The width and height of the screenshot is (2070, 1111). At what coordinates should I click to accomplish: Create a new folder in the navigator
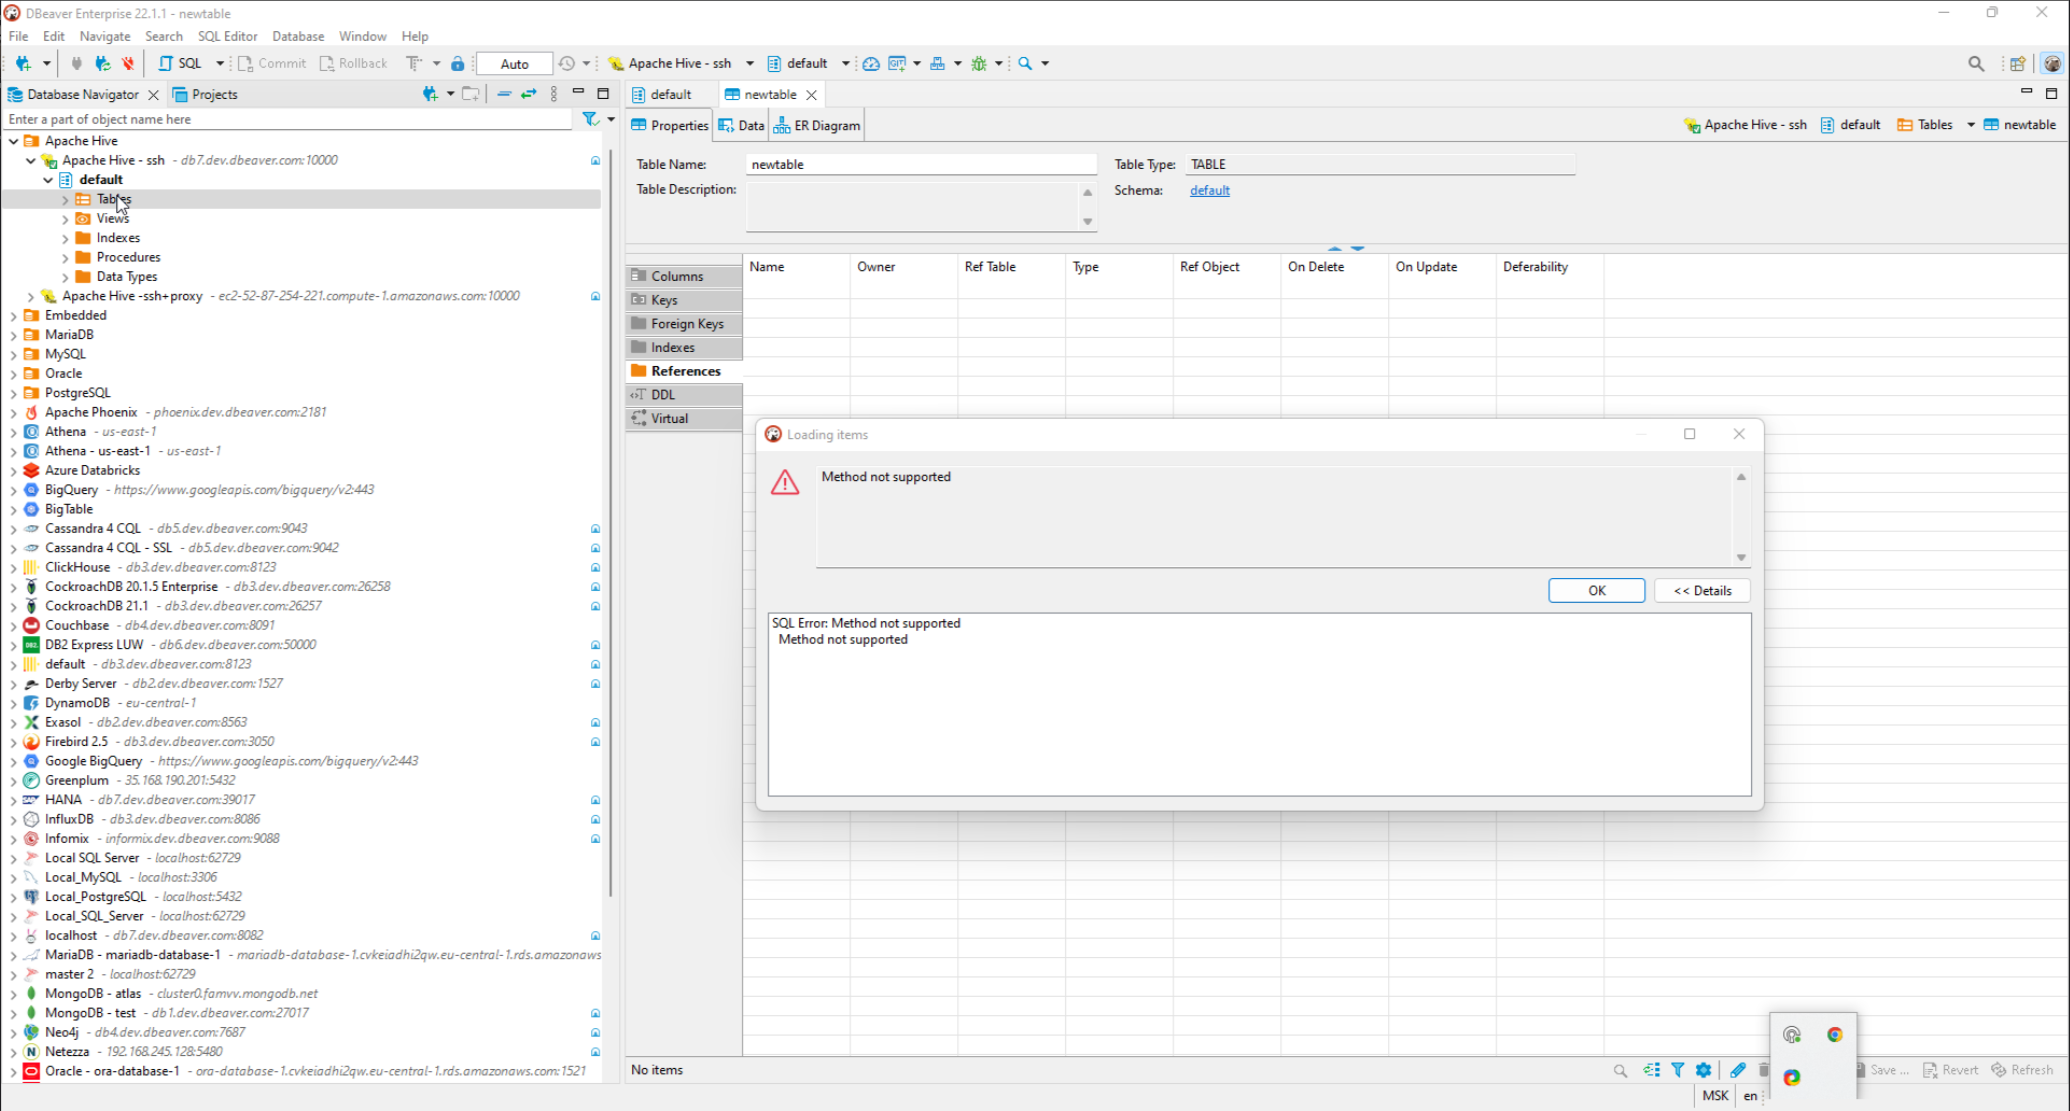[471, 94]
